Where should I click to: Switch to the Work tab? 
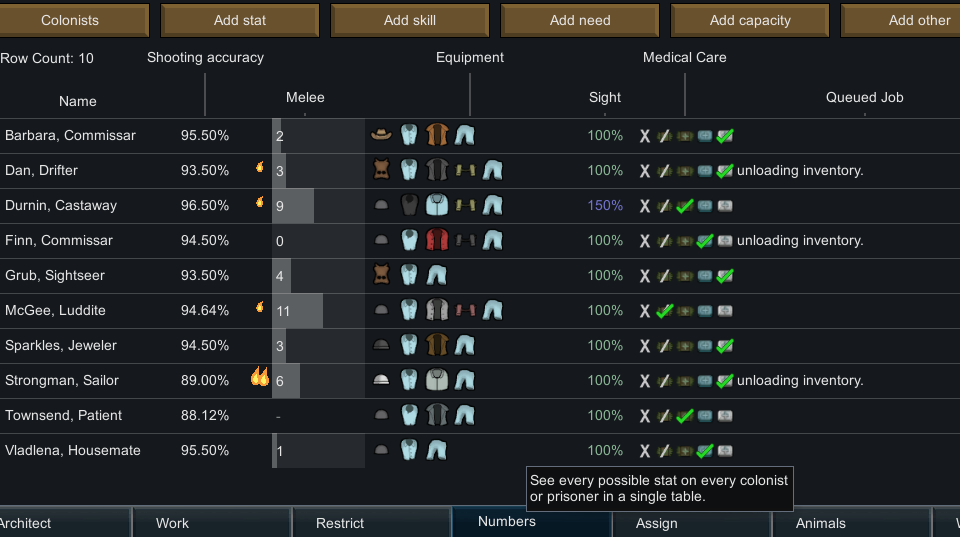172,523
